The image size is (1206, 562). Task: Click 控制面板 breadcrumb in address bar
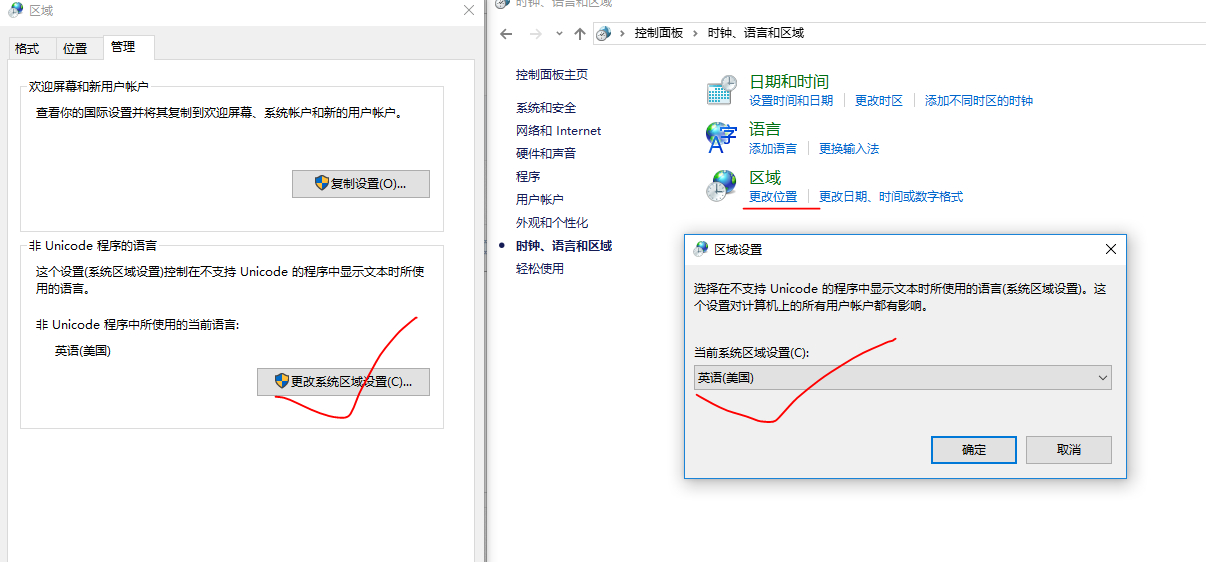click(659, 33)
